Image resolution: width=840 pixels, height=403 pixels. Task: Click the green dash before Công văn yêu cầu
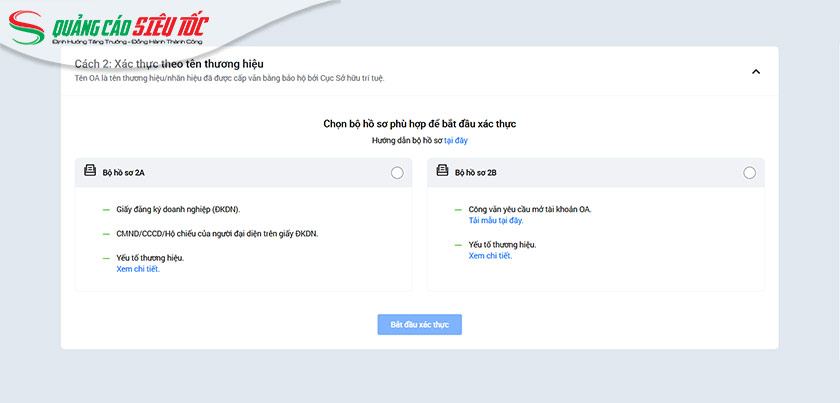click(x=458, y=210)
